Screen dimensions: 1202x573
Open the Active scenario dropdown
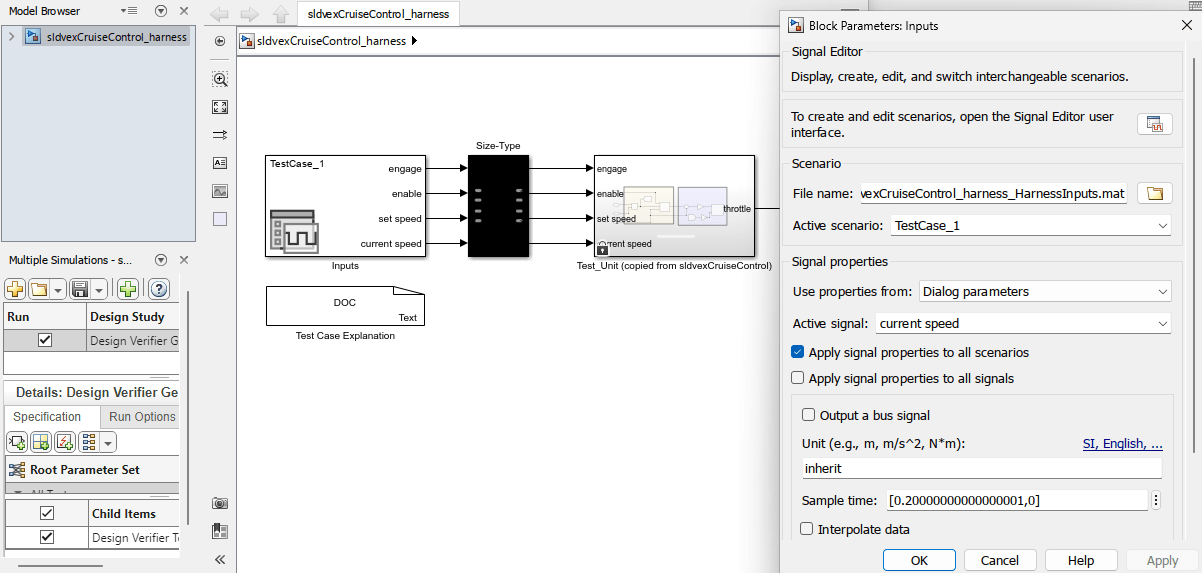(1031, 226)
